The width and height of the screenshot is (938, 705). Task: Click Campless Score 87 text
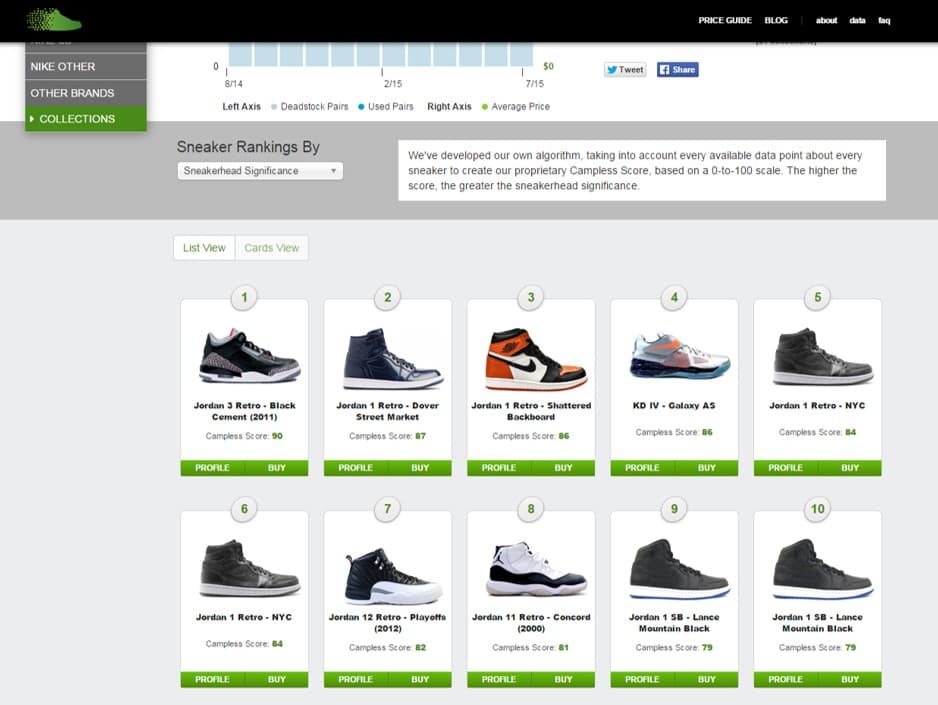388,436
